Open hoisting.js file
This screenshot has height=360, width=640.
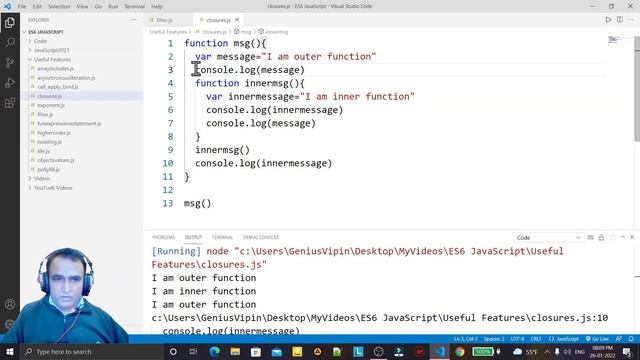(49, 142)
